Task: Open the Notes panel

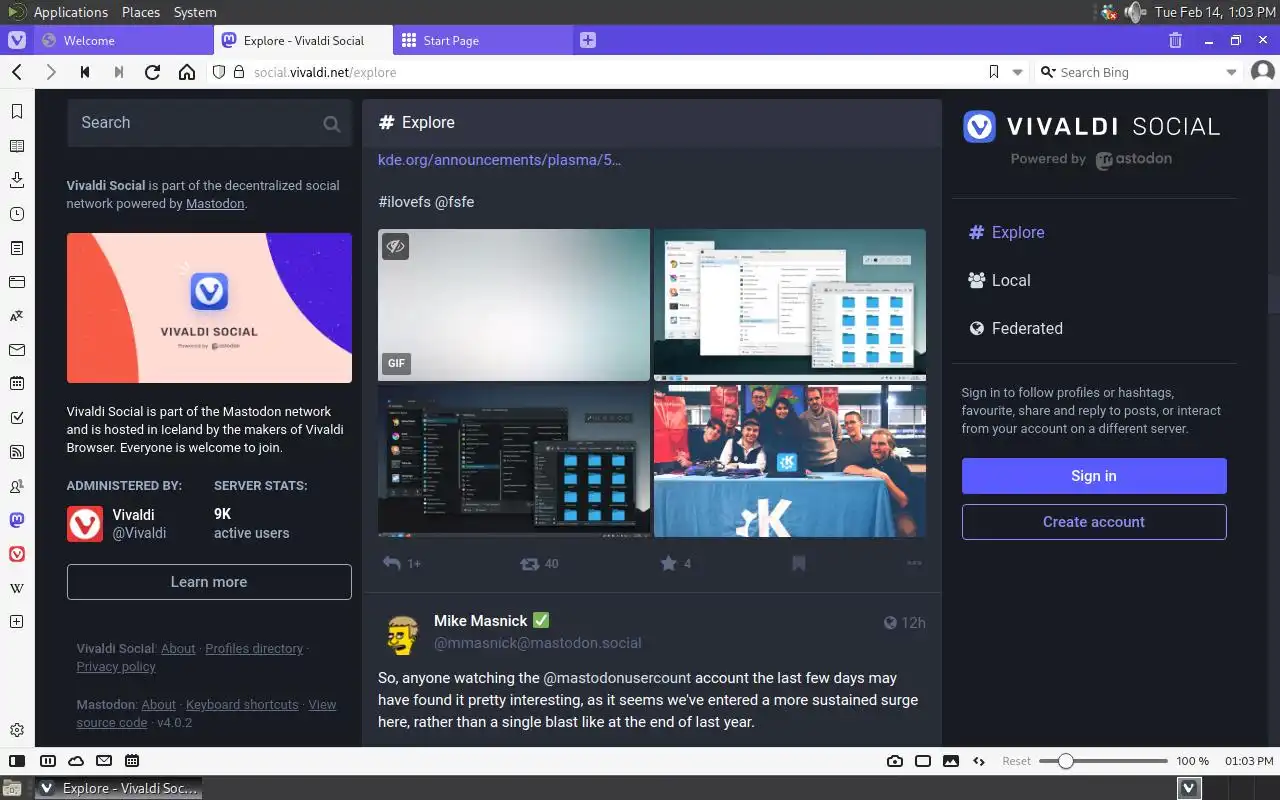Action: pos(17,248)
